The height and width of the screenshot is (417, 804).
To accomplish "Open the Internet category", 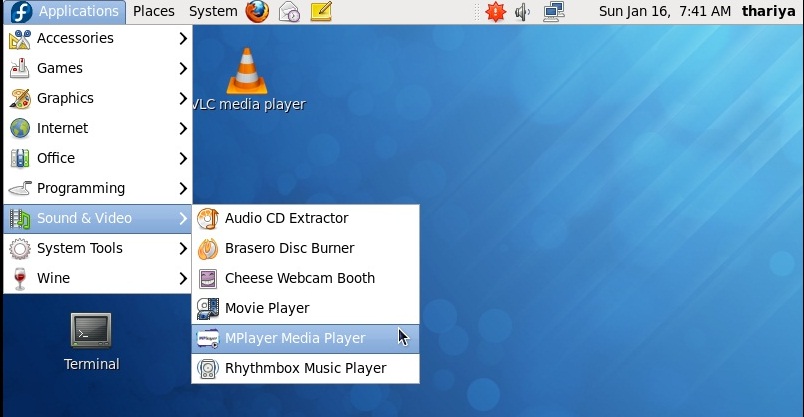I will [97, 128].
